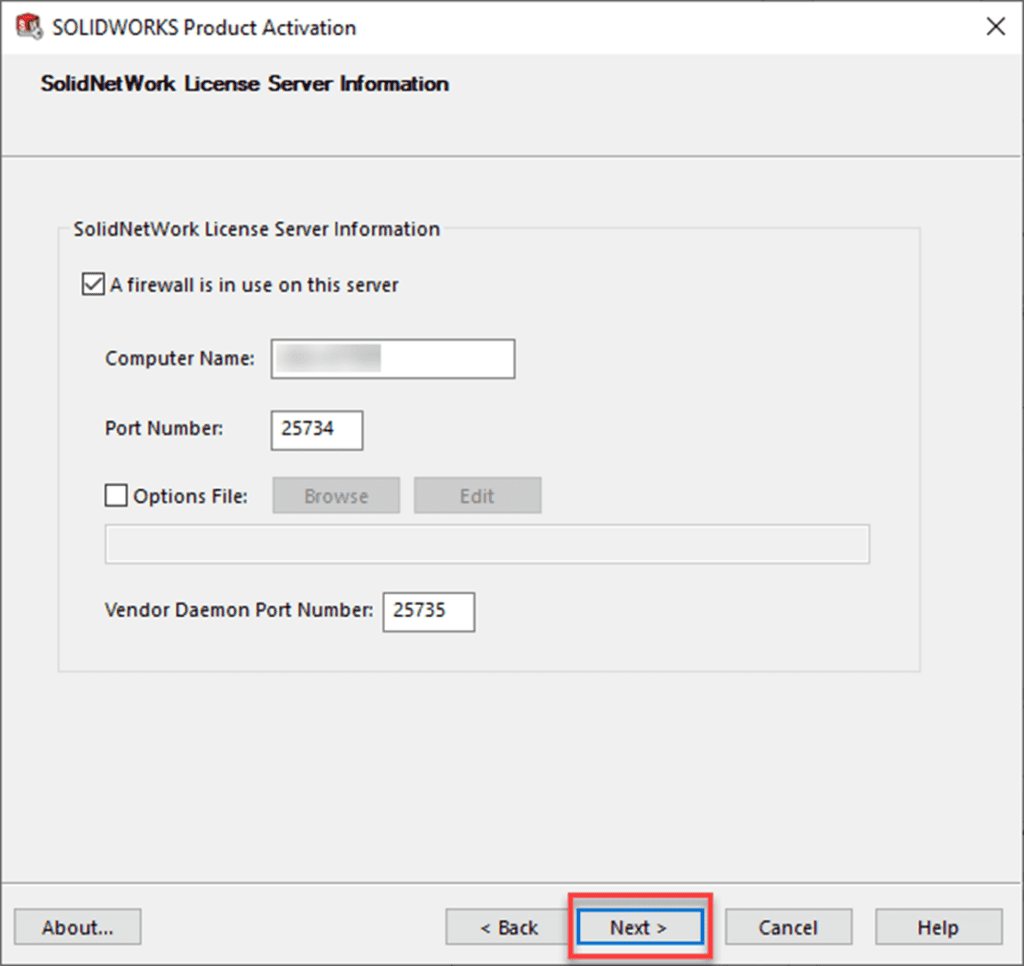
Task: Click the group box frame title
Action: tap(256, 229)
